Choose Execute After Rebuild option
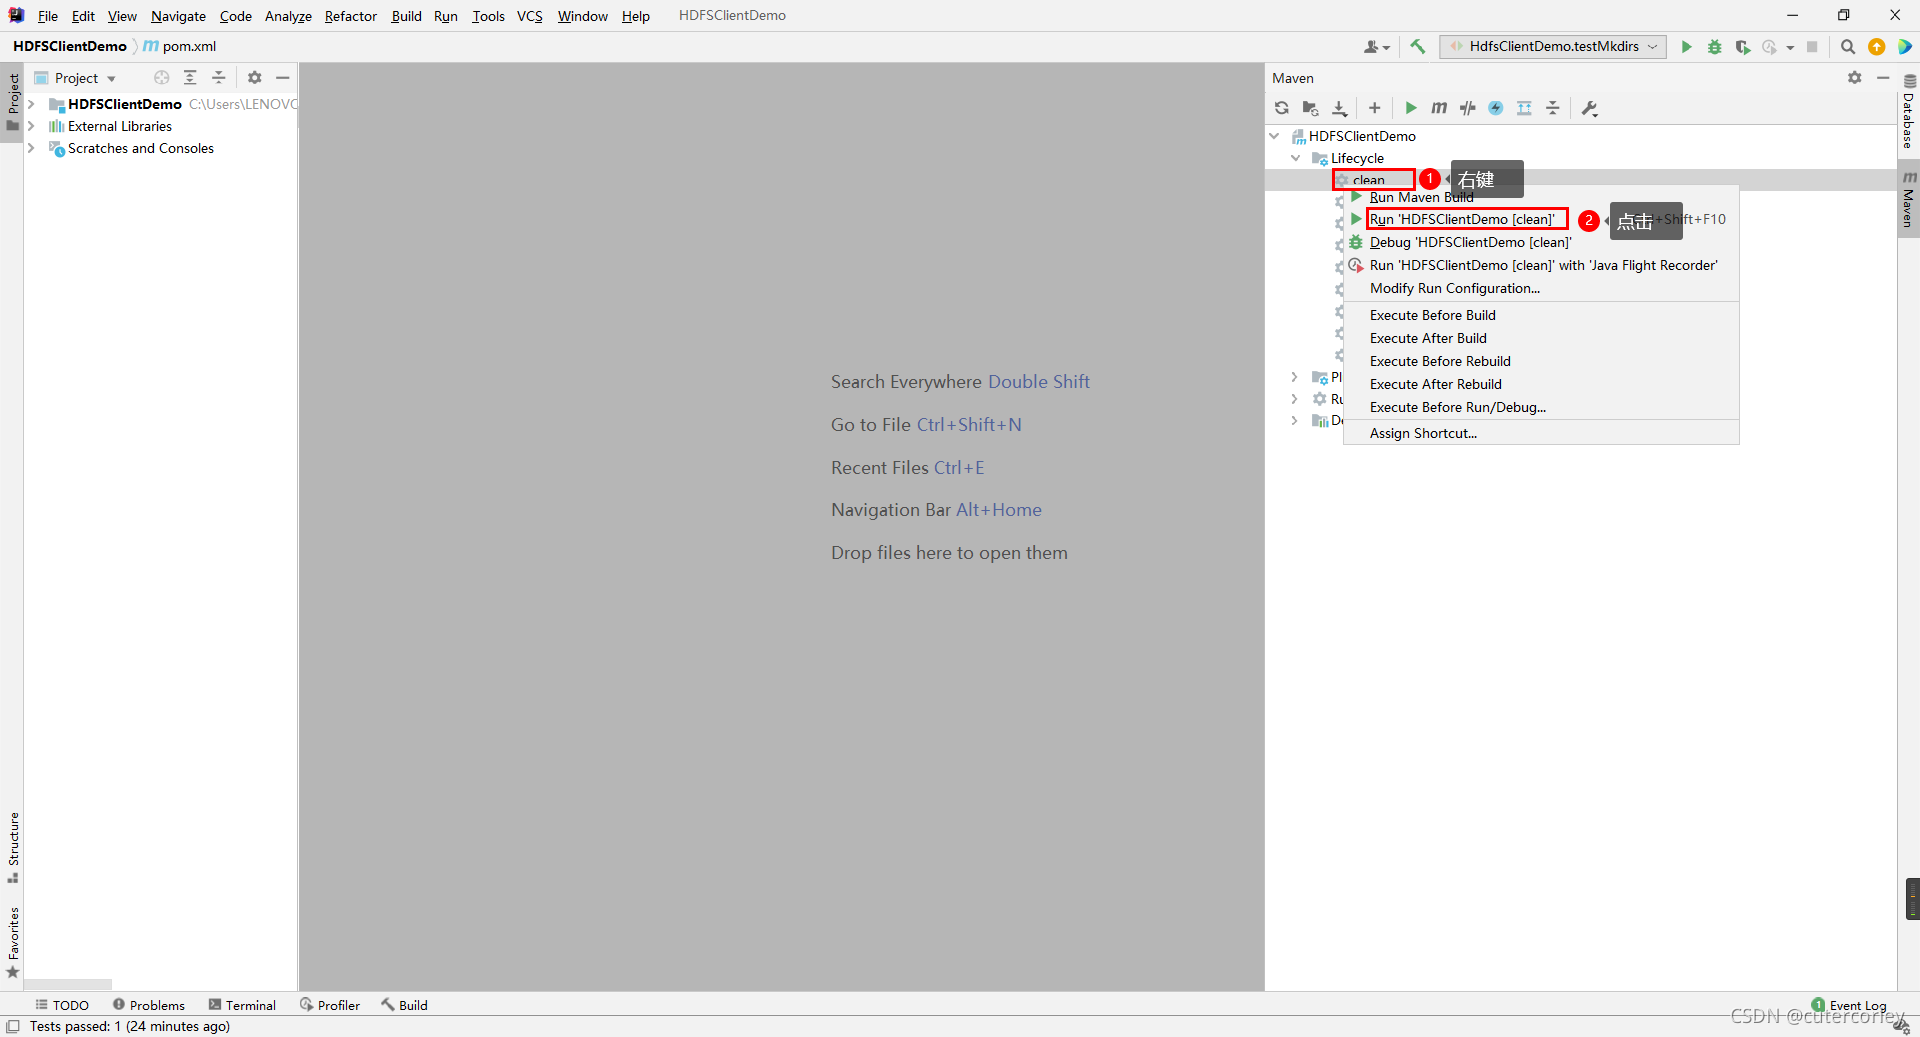Image resolution: width=1920 pixels, height=1037 pixels. tap(1435, 384)
